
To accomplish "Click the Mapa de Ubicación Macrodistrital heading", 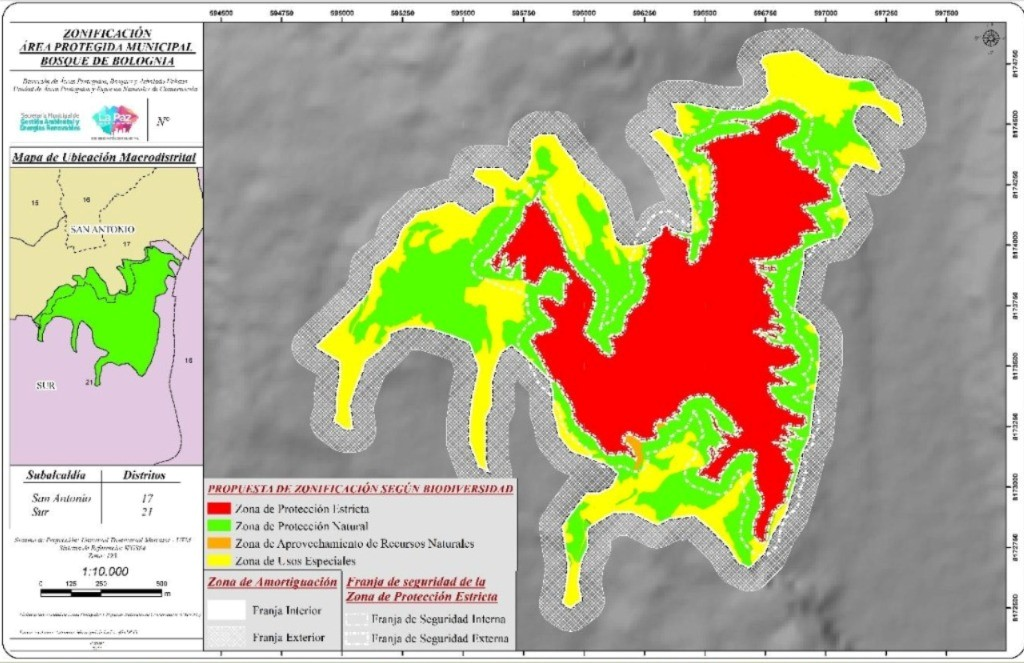I will [104, 157].
